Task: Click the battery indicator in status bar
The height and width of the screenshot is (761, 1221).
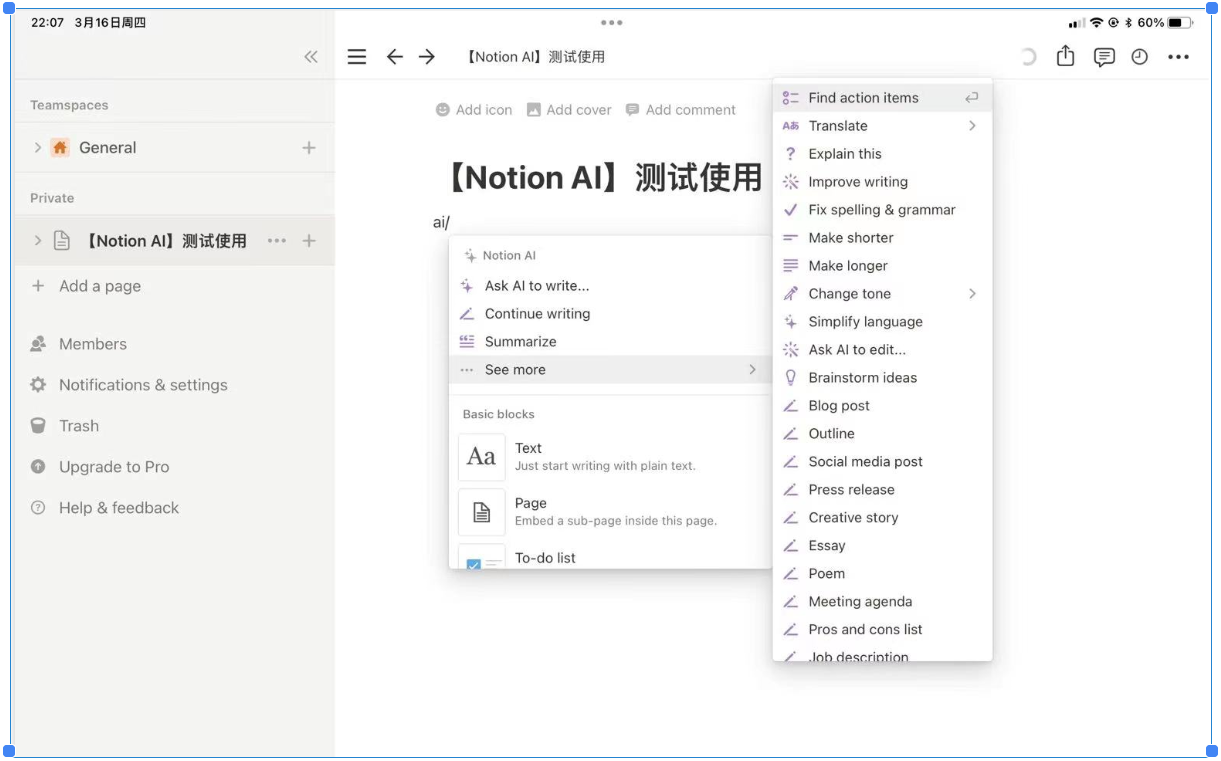Action: 1180,22
